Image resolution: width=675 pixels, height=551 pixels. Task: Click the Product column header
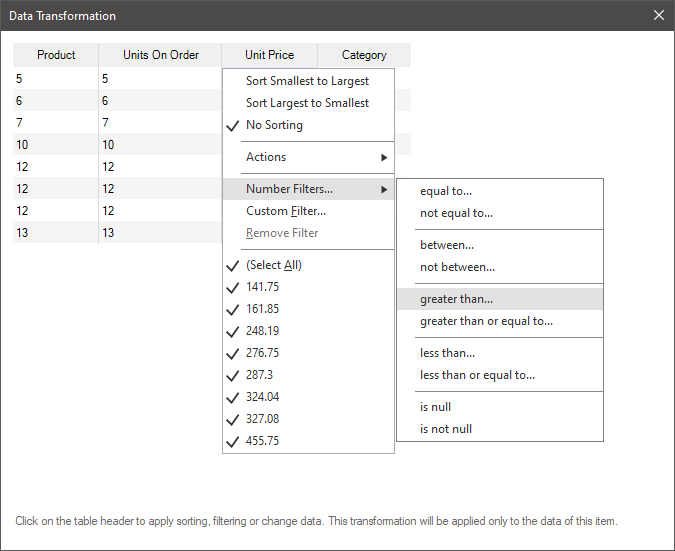click(56, 55)
